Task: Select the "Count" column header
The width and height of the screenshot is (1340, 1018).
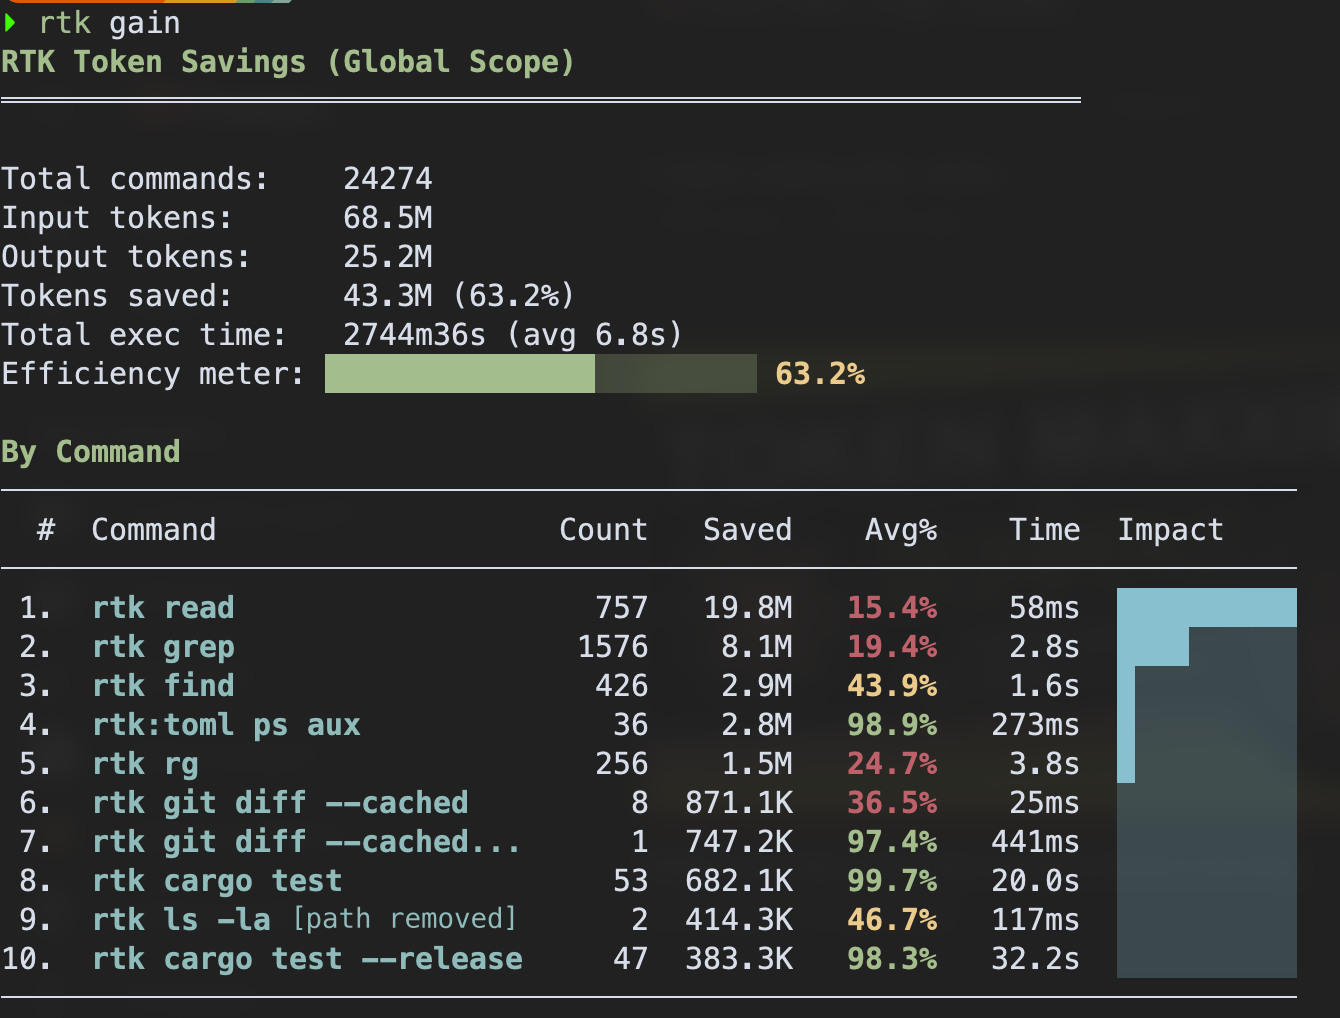Action: (603, 530)
